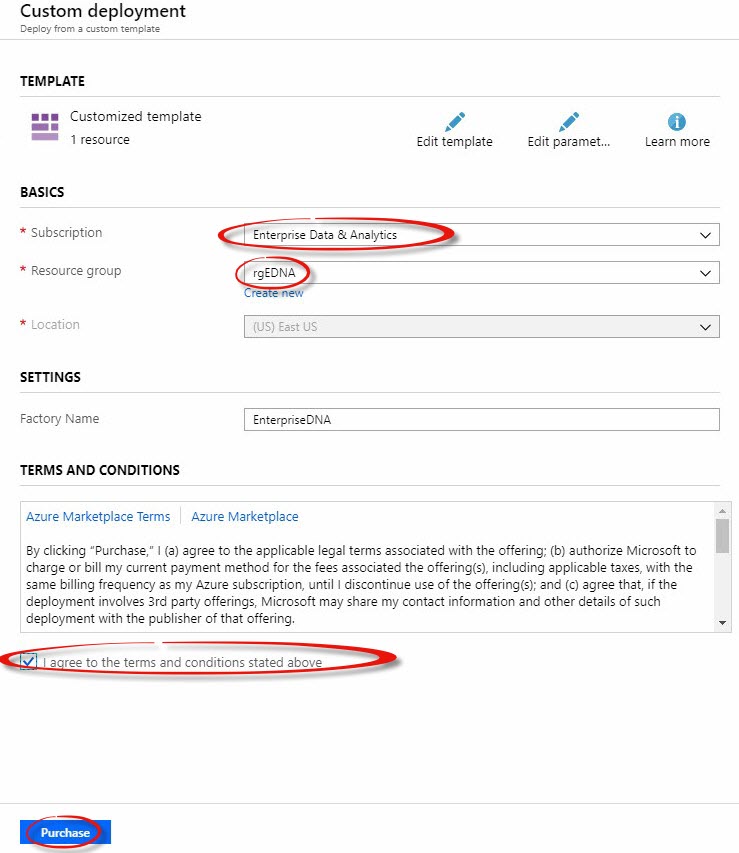Click the Edit template pencil icon
Viewport: 739px width, 853px height.
pyautogui.click(x=454, y=122)
